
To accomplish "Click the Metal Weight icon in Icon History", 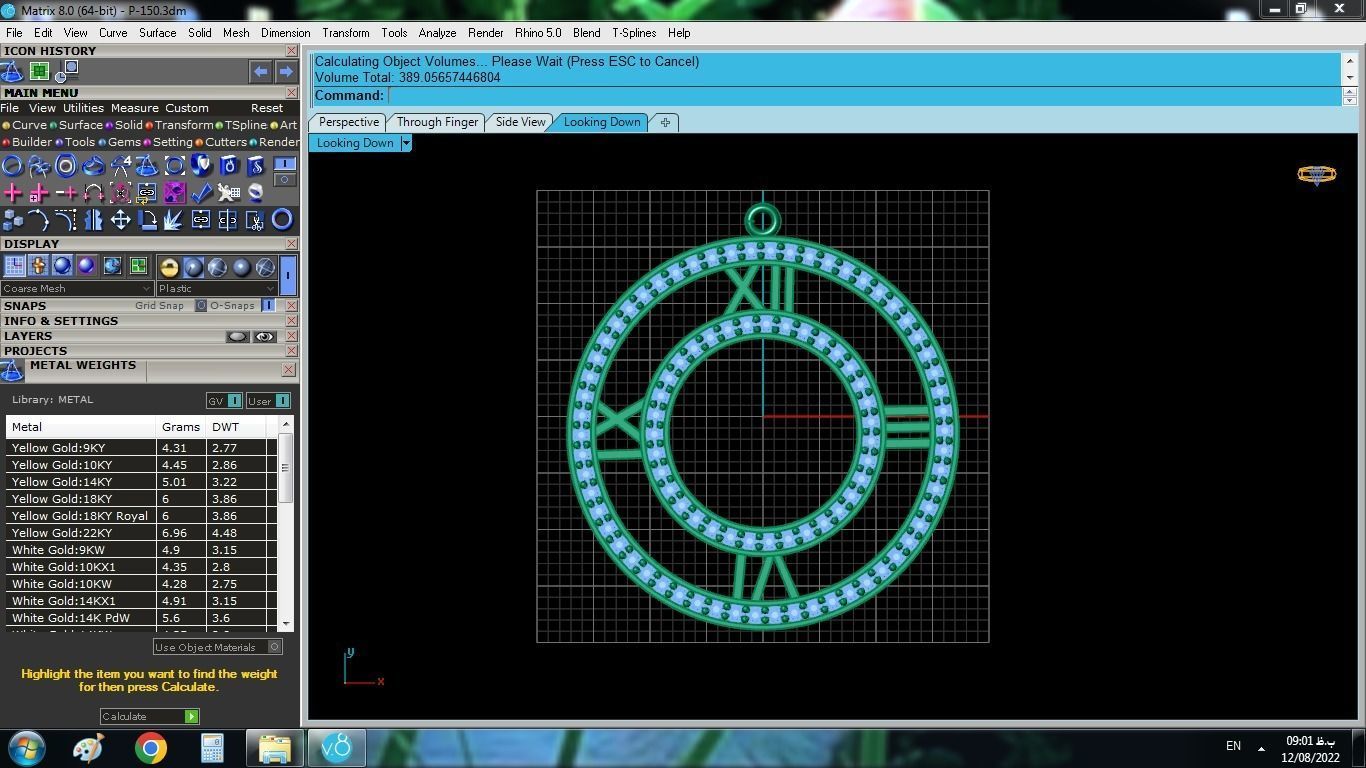I will point(12,71).
